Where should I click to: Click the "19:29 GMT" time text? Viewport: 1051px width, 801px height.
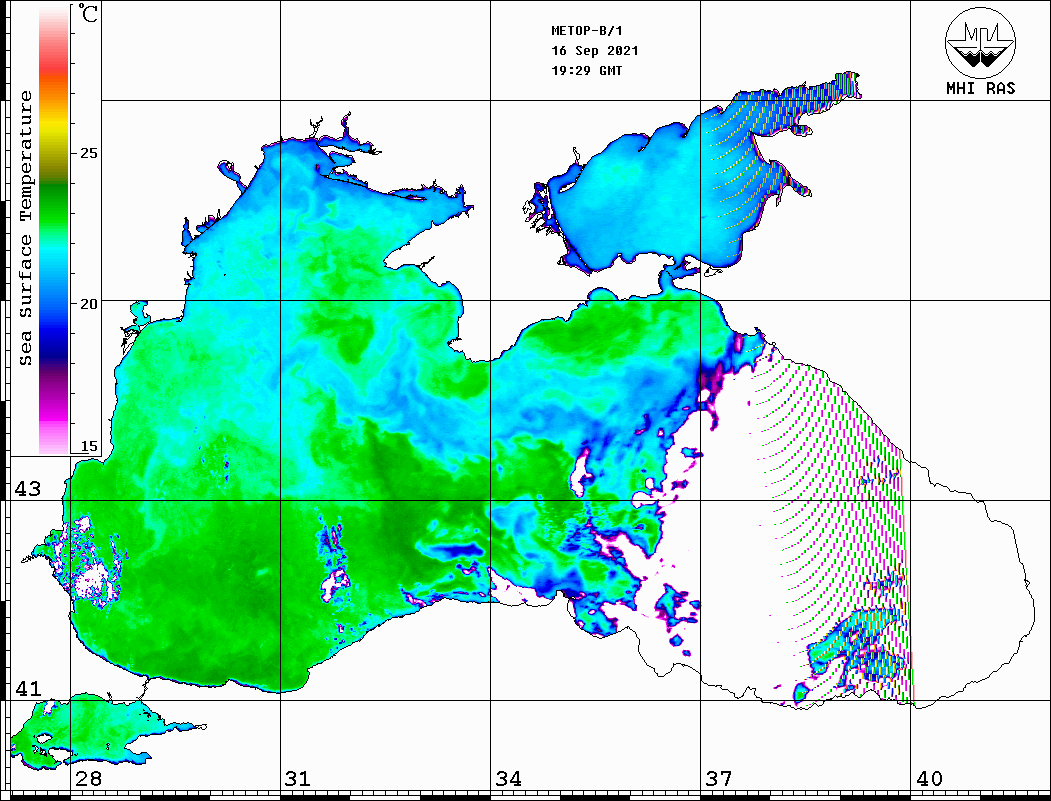click(x=586, y=70)
